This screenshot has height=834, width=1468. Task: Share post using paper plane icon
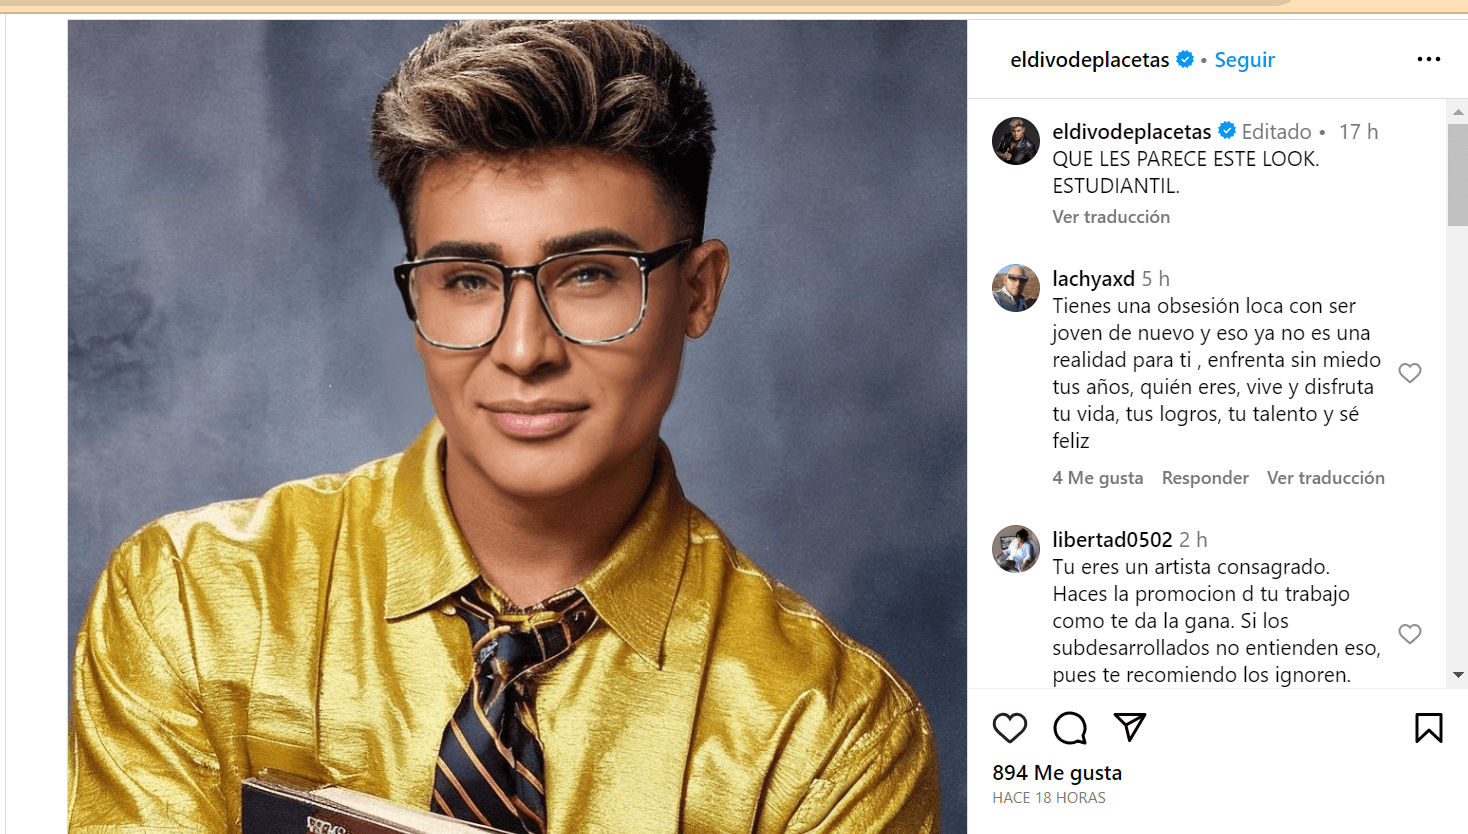pos(1130,727)
